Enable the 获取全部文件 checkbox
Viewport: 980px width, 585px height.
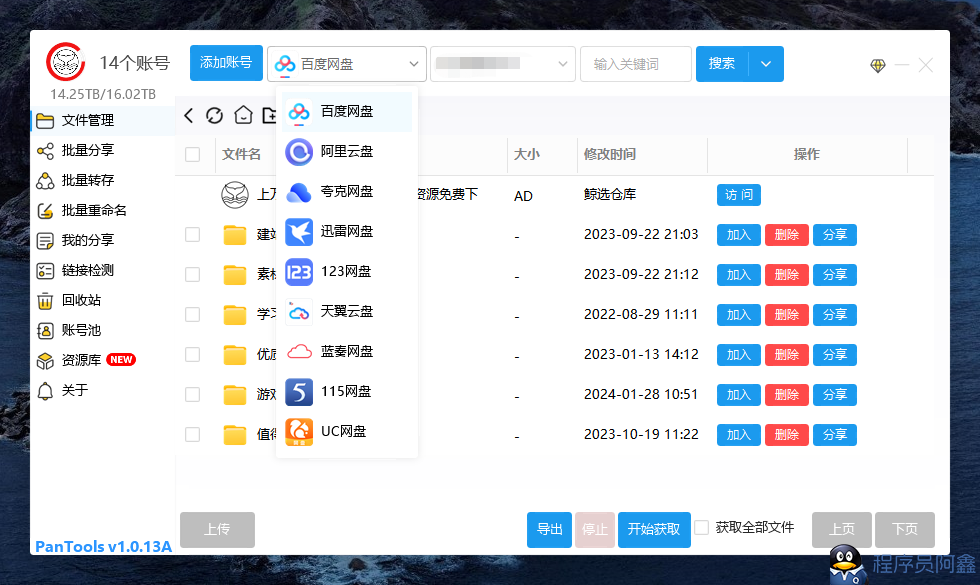[702, 528]
